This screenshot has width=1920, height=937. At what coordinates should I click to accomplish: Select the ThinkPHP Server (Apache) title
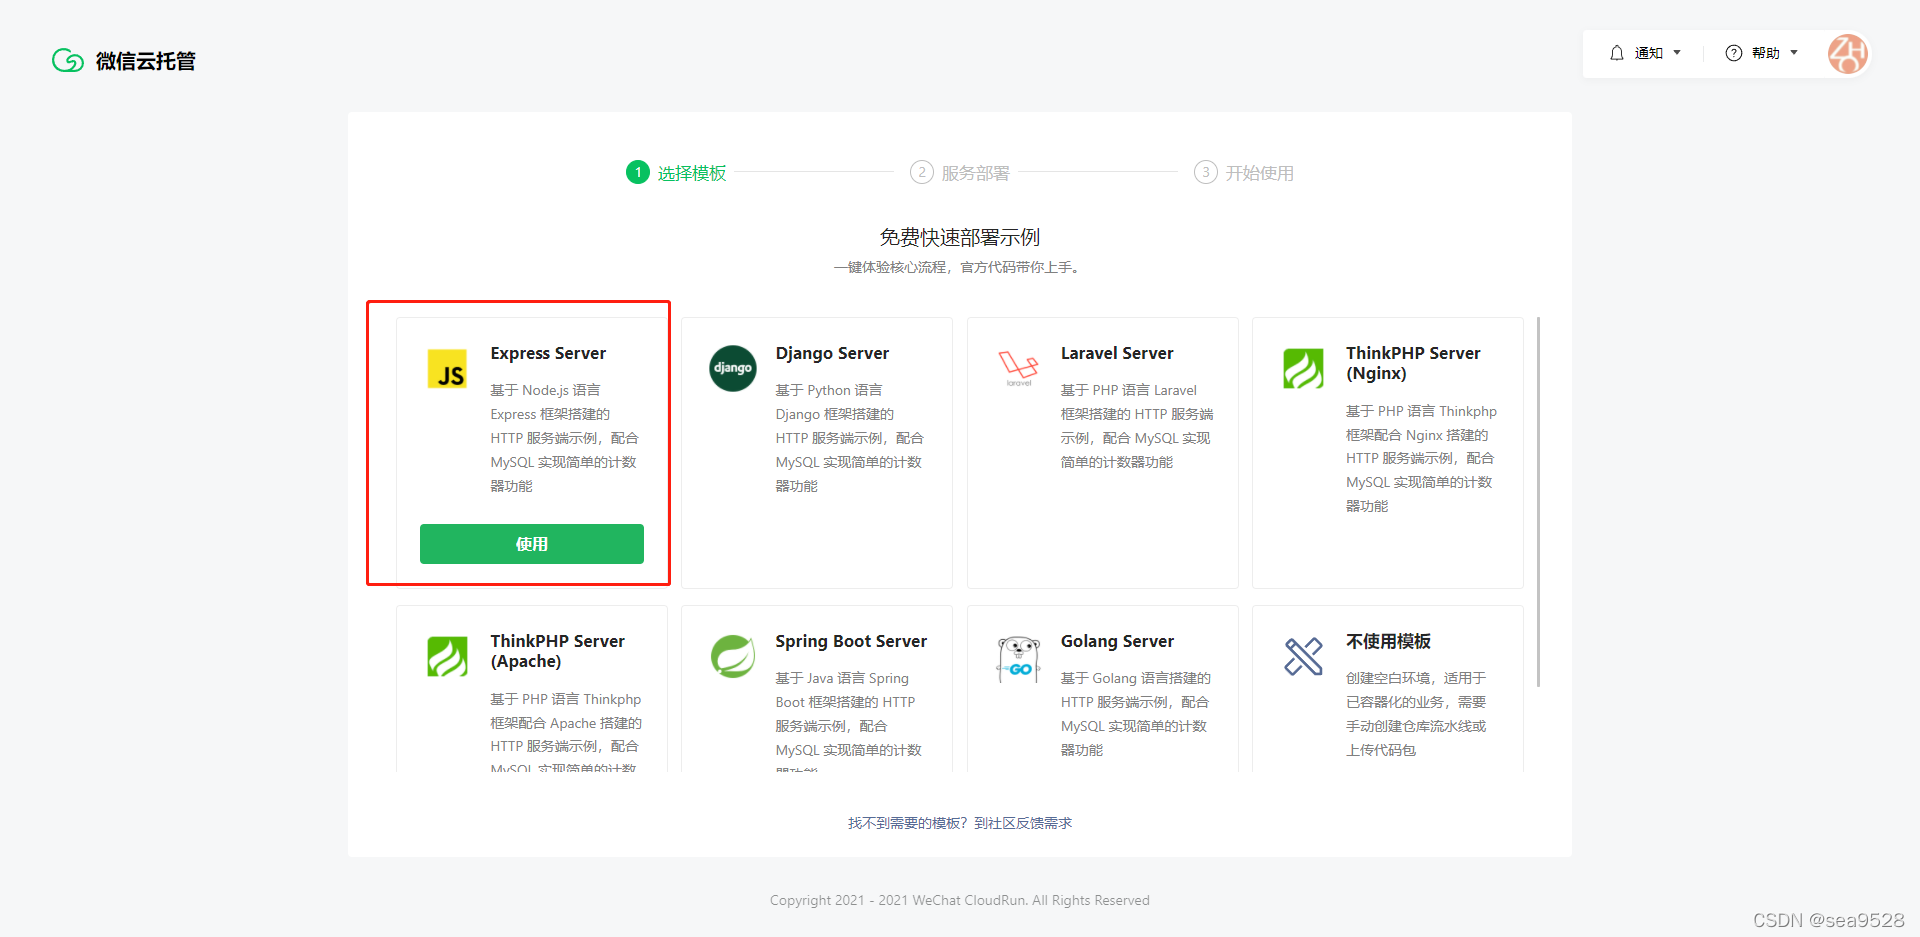557,651
